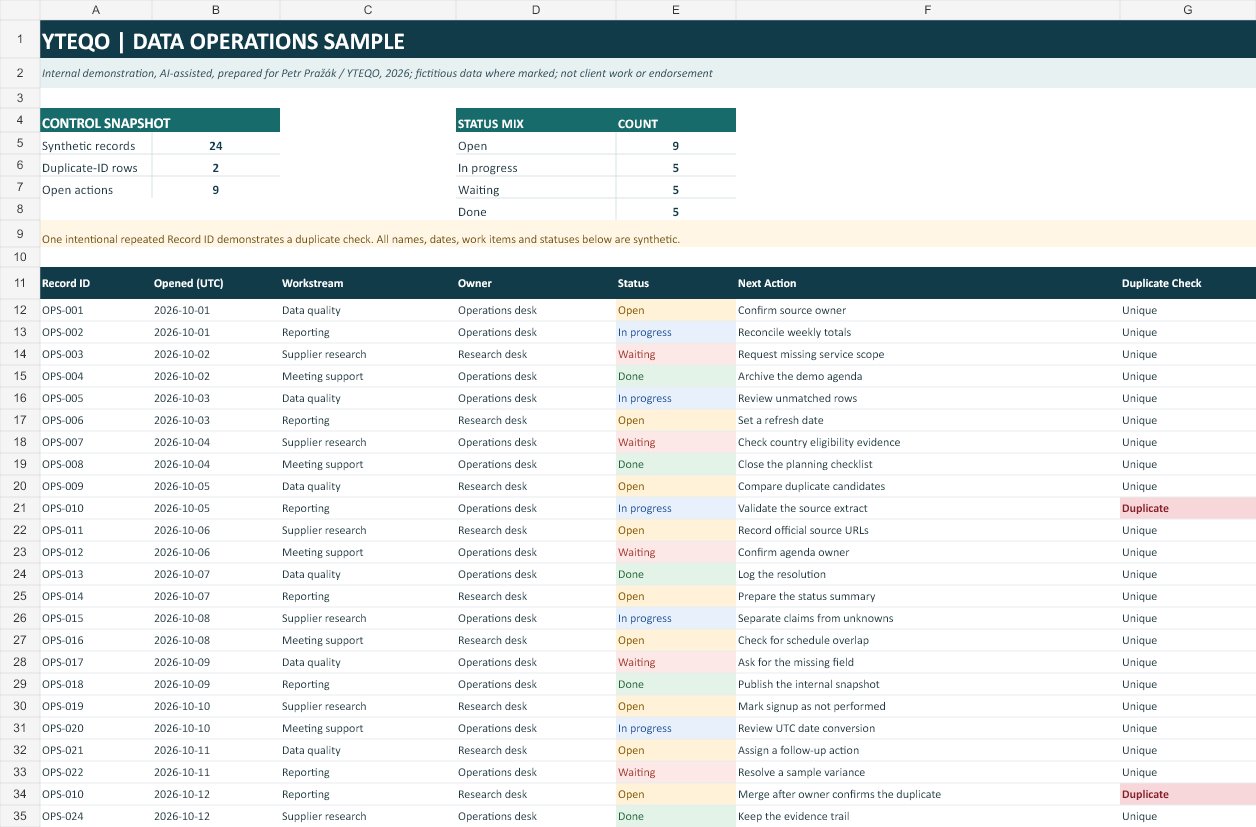Click the "Opened (UTC)" table header
The height and width of the screenshot is (827, 1256).
click(x=216, y=283)
